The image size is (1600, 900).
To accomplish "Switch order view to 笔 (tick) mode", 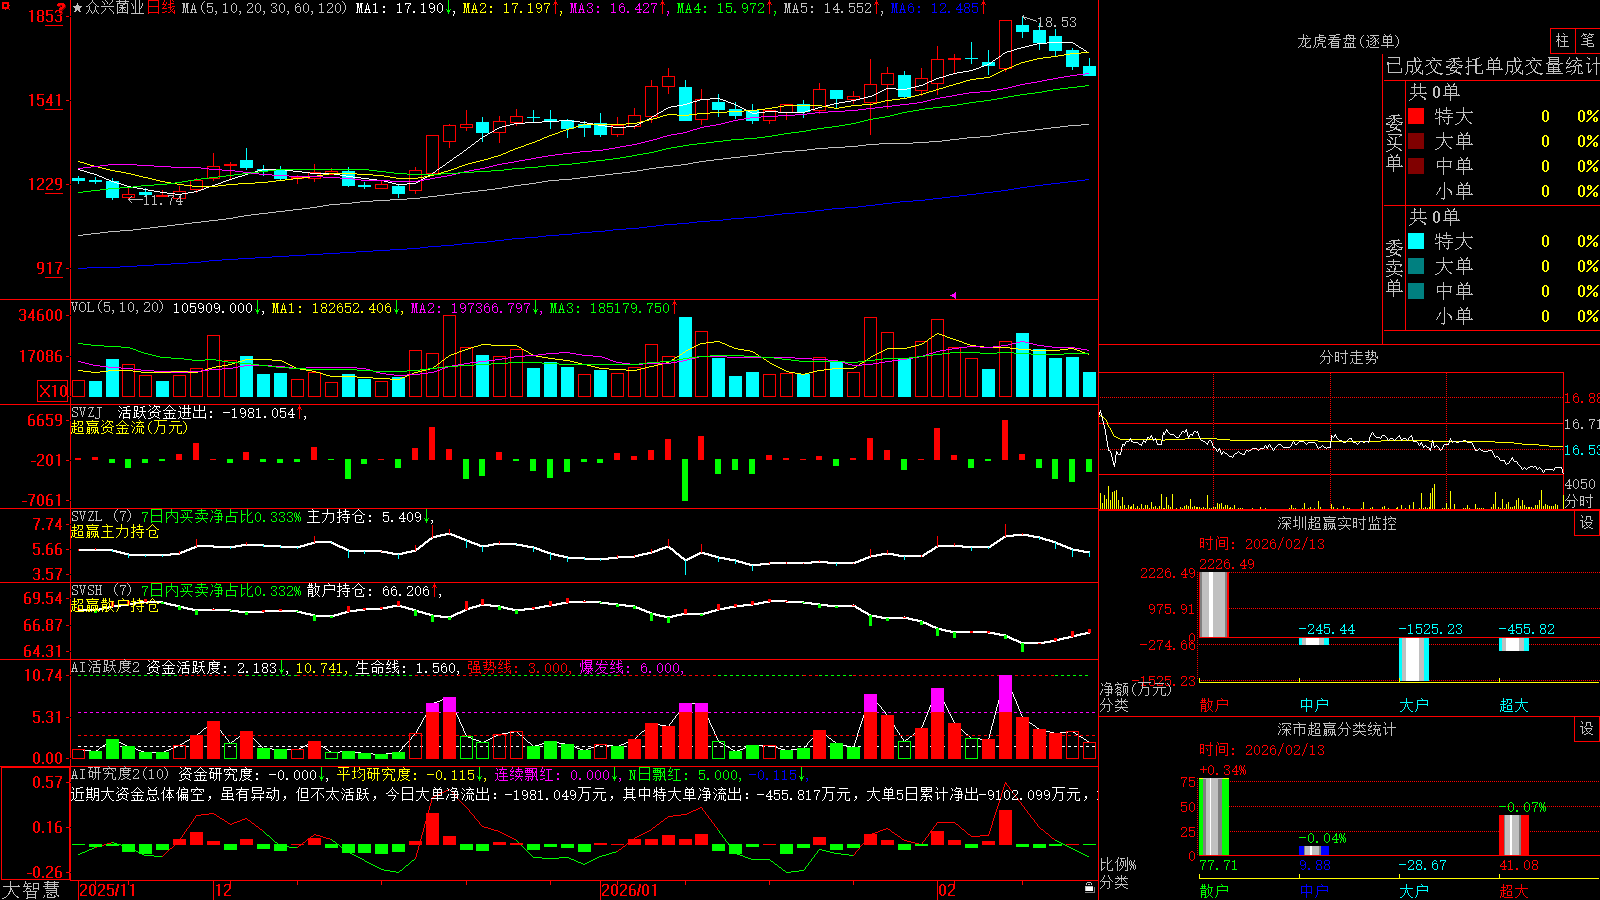I will click(x=1588, y=41).
